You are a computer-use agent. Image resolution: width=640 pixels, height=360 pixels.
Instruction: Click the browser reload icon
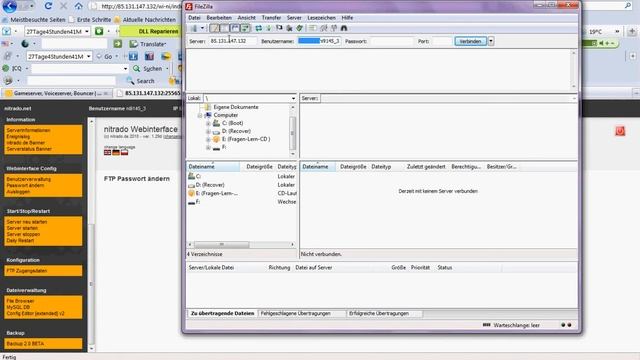[x=48, y=6]
